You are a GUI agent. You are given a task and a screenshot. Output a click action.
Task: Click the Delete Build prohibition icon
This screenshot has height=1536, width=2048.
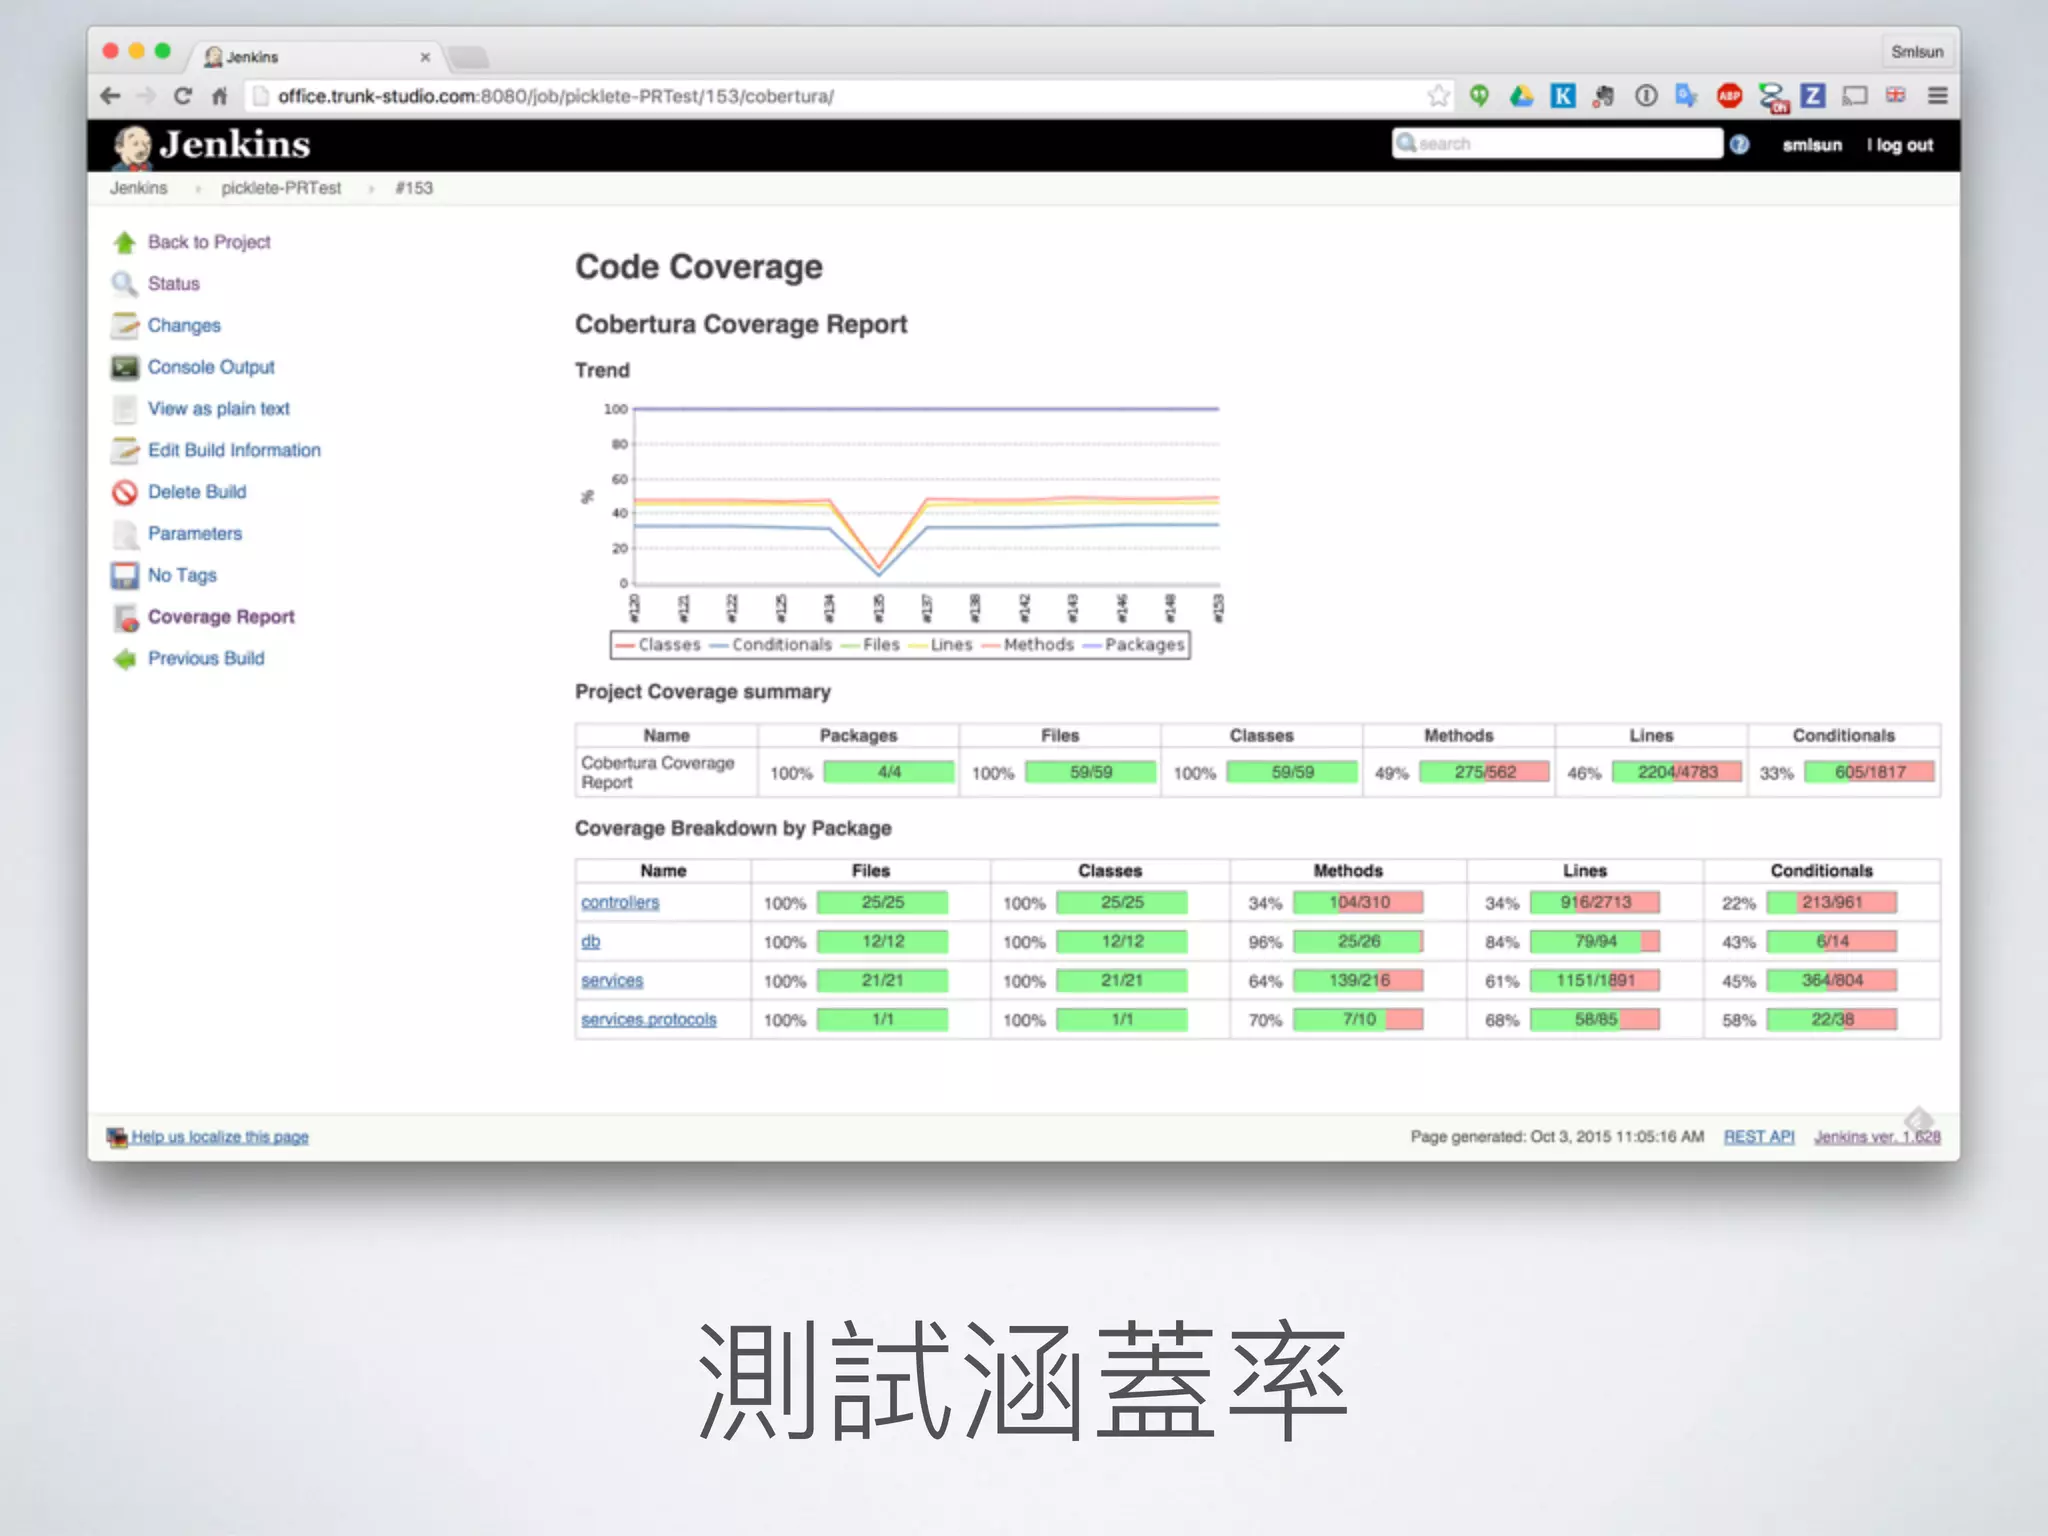click(125, 492)
